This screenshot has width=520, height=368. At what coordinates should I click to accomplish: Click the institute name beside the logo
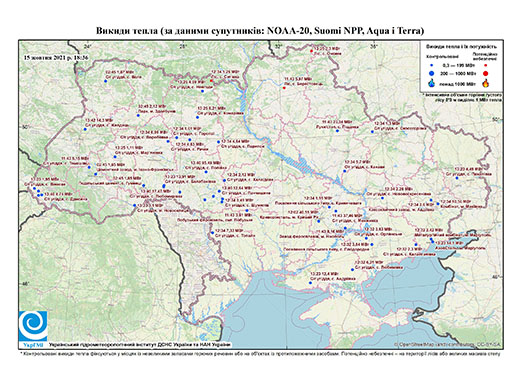pyautogui.click(x=140, y=345)
